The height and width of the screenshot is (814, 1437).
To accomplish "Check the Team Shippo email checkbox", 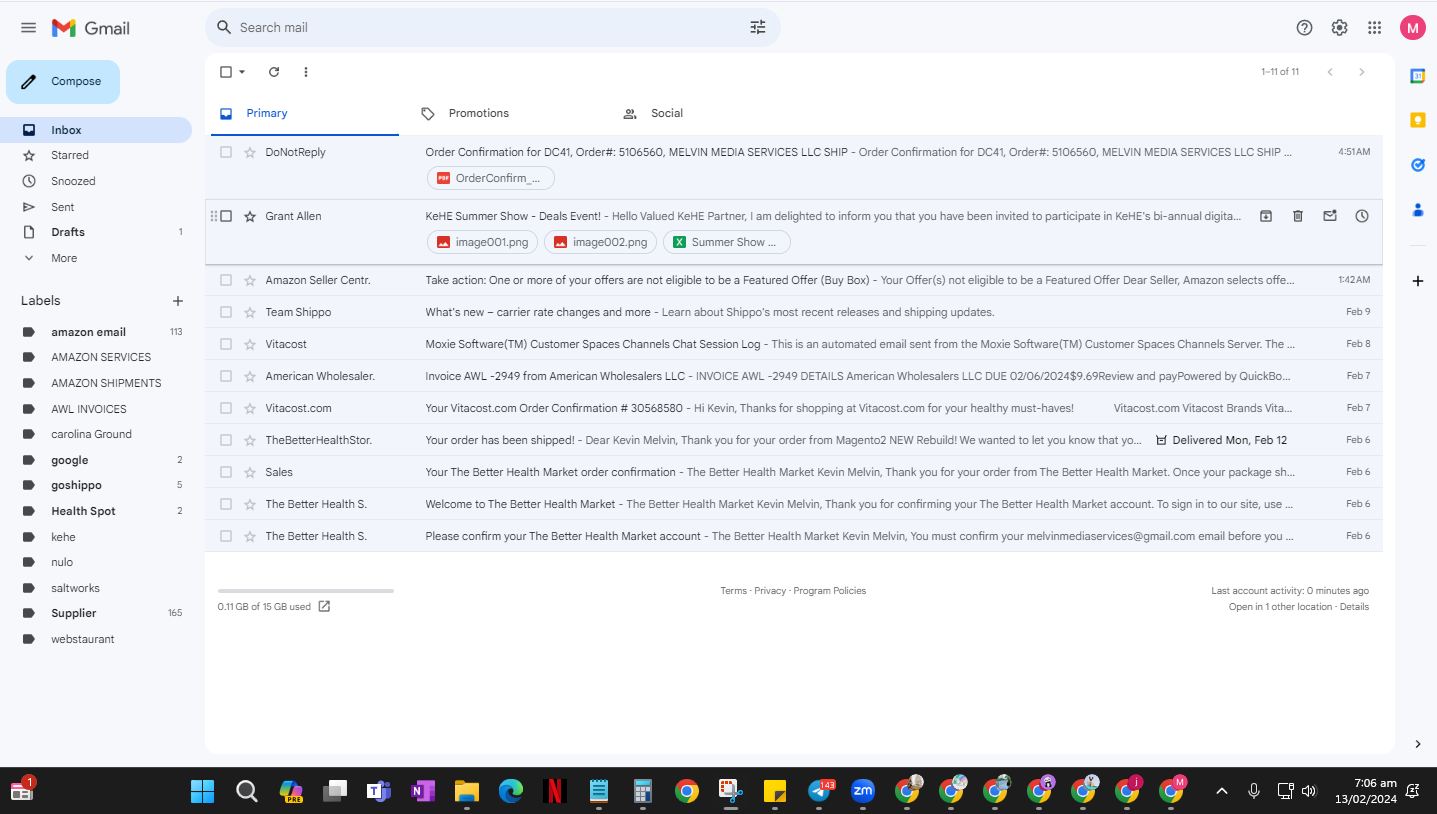I will coord(226,312).
